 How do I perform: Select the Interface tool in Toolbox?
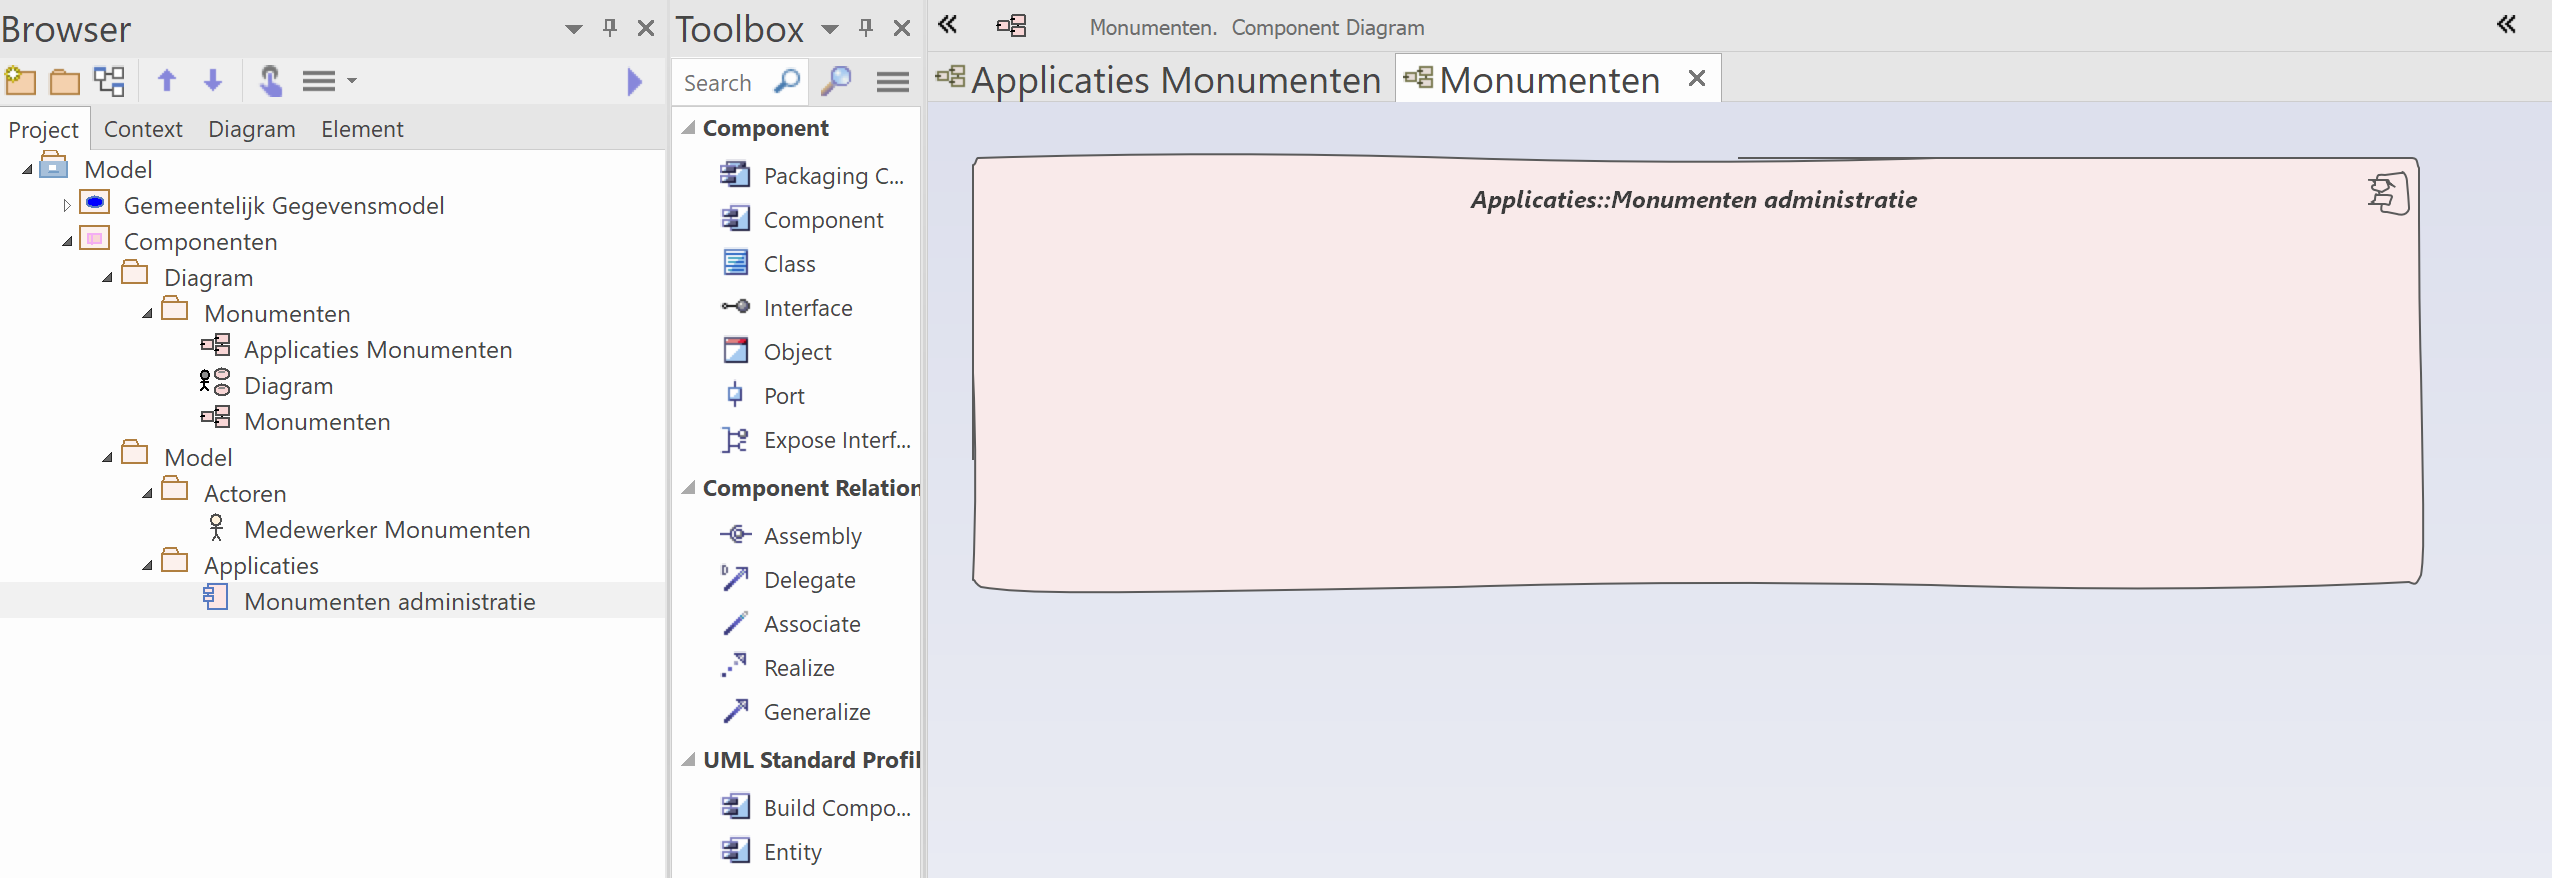(x=807, y=308)
